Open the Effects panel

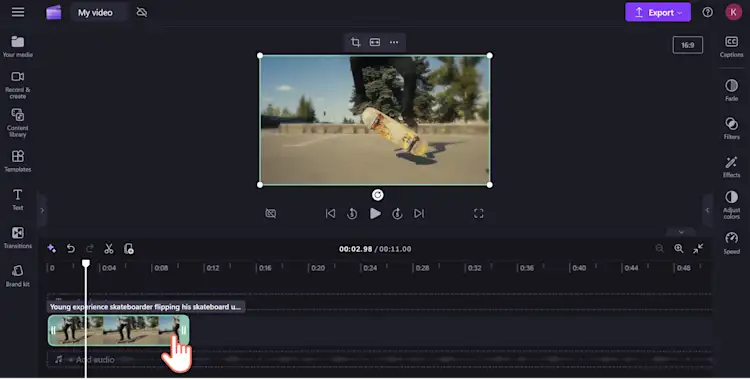731,167
